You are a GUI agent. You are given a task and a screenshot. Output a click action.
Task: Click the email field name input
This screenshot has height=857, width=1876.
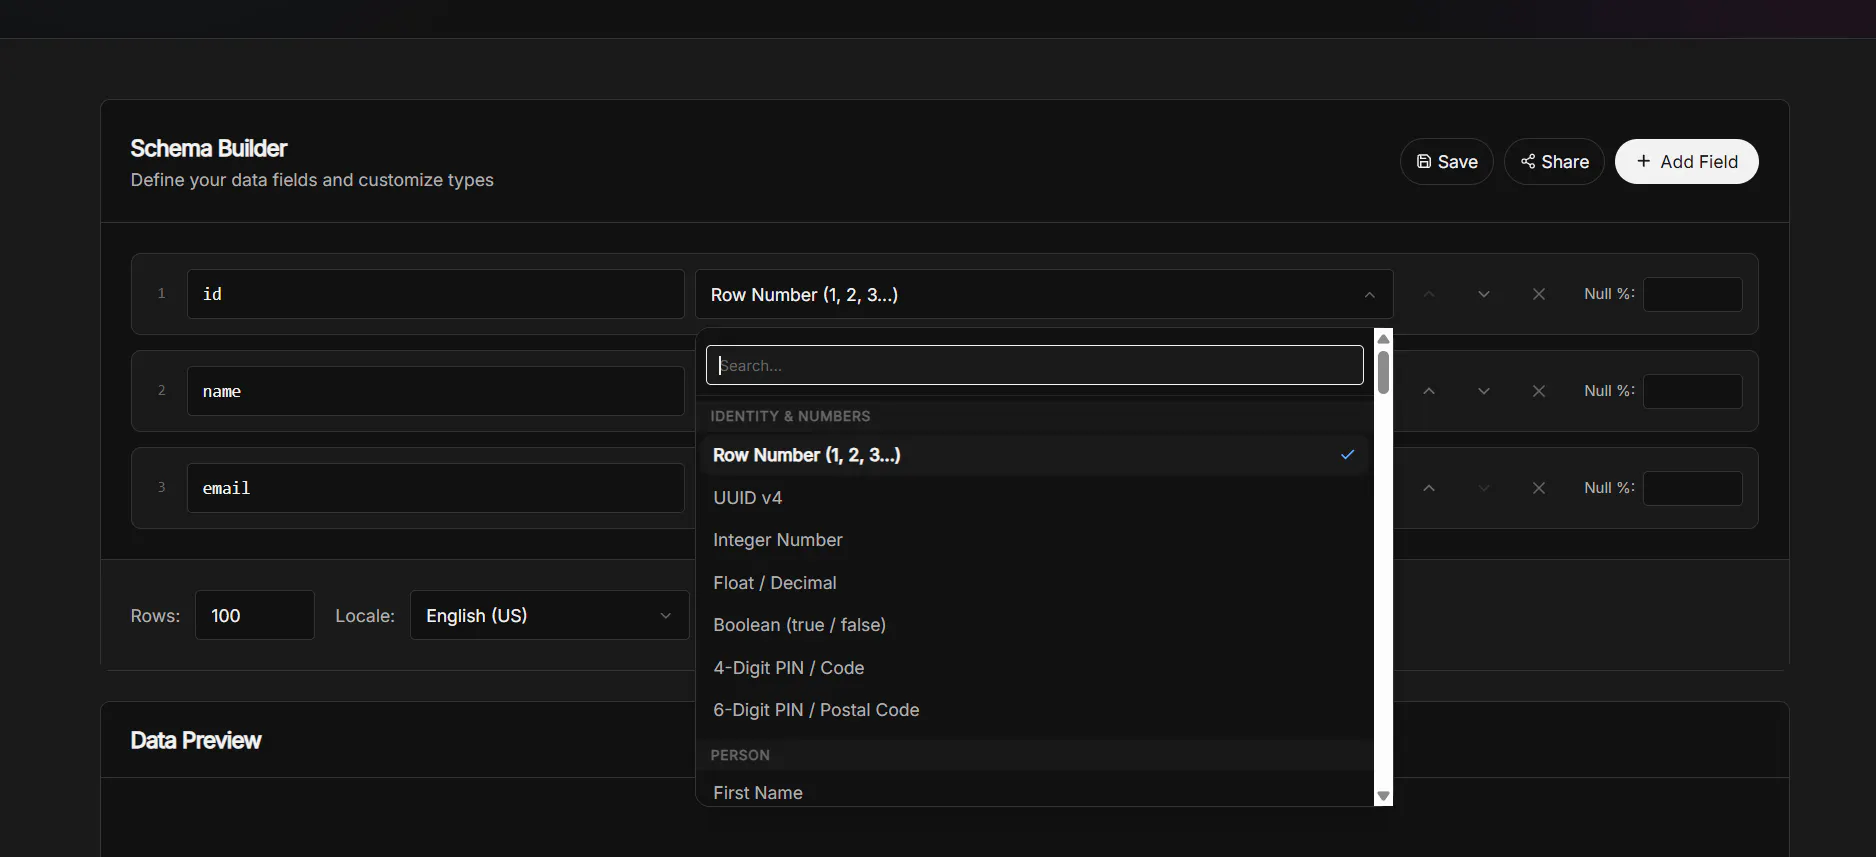point(435,488)
